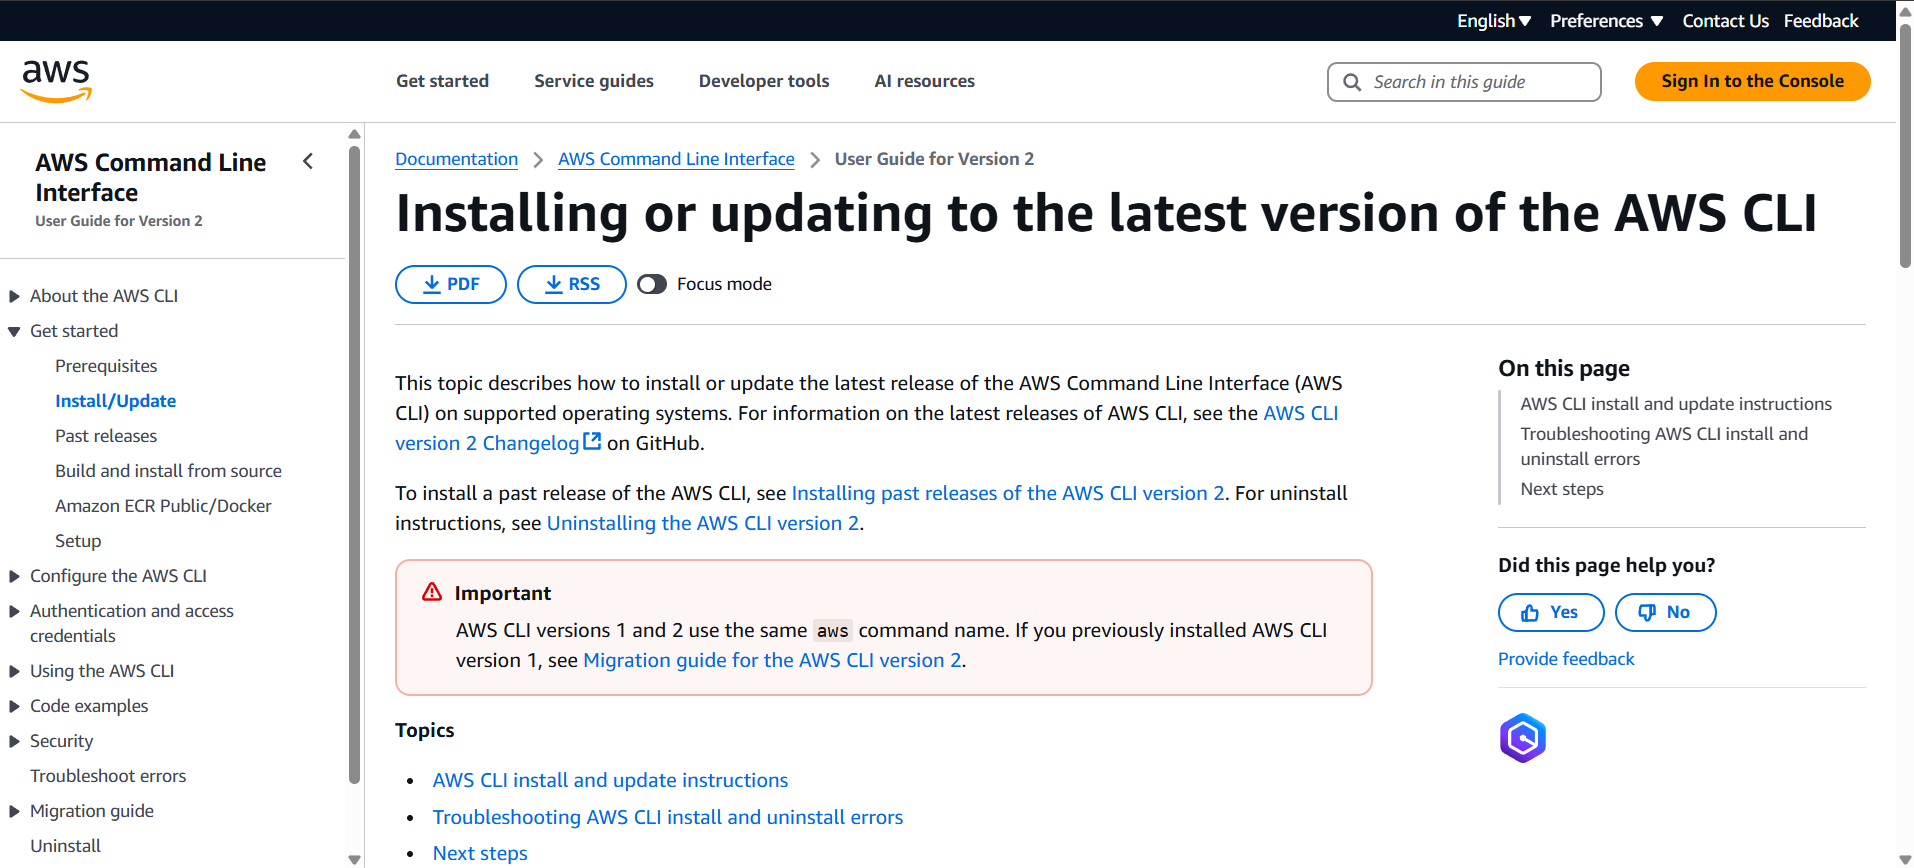Image resolution: width=1914 pixels, height=868 pixels.
Task: Click the Important warning triangle icon
Action: pos(432,592)
